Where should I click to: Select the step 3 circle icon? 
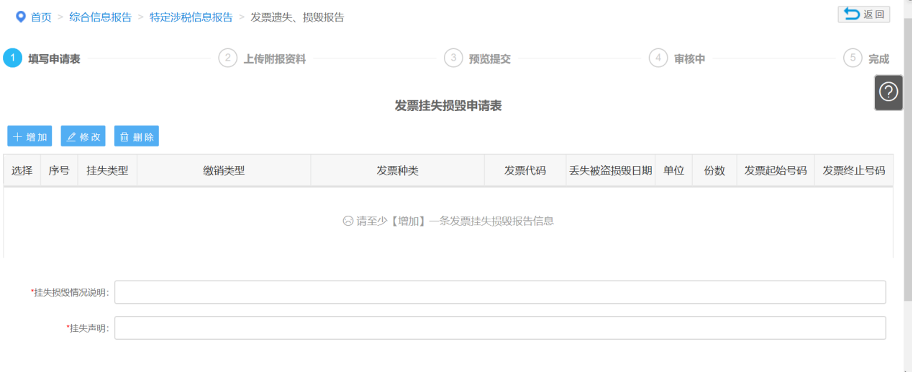click(x=453, y=58)
